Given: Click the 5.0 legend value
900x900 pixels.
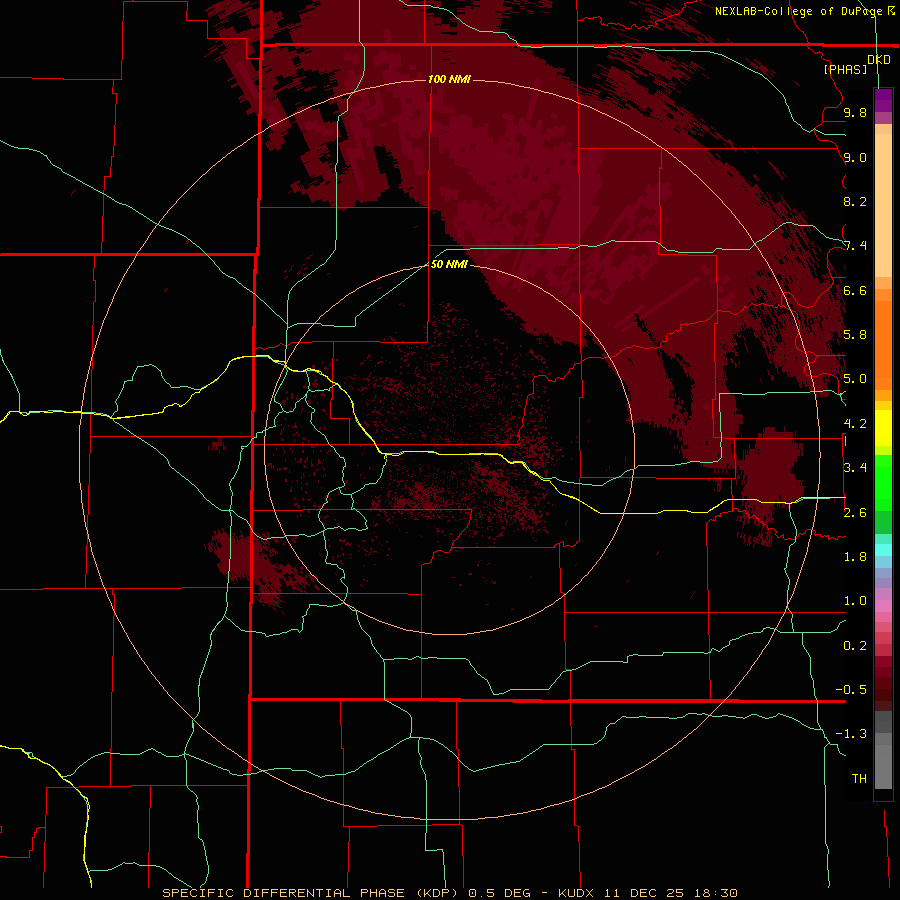Looking at the screenshot, I should pos(855,379).
